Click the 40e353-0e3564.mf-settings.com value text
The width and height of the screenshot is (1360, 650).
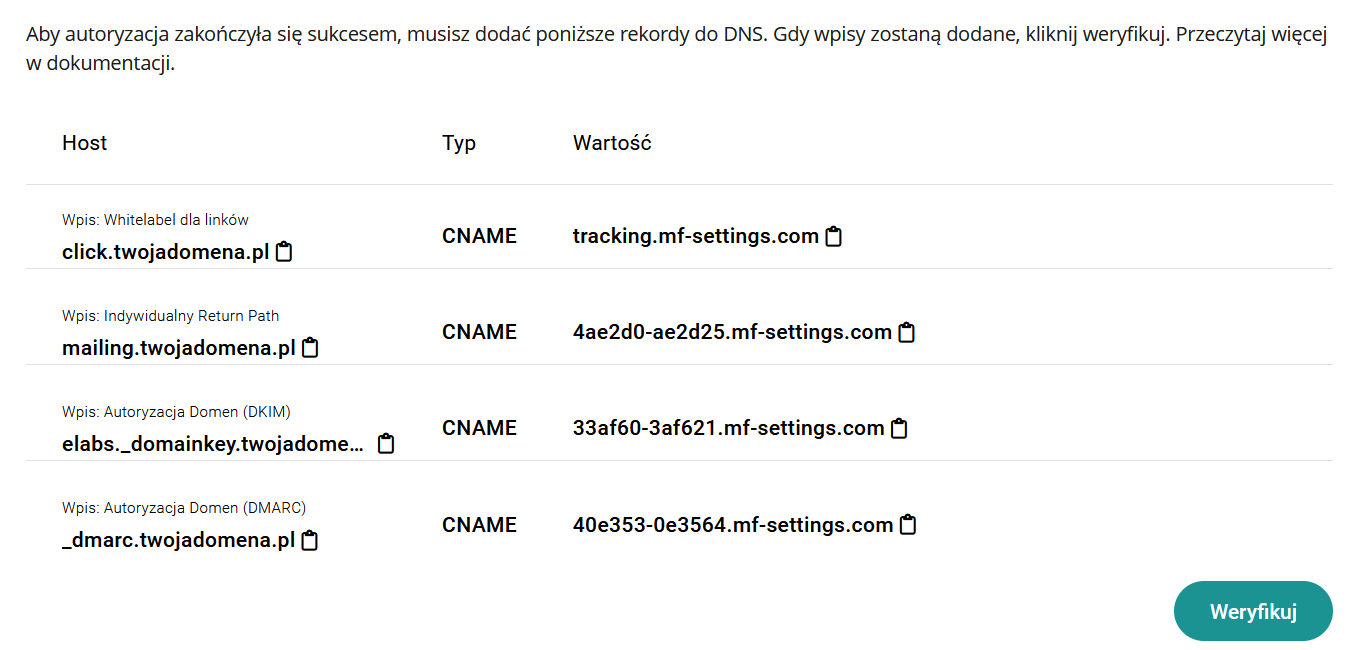click(732, 525)
